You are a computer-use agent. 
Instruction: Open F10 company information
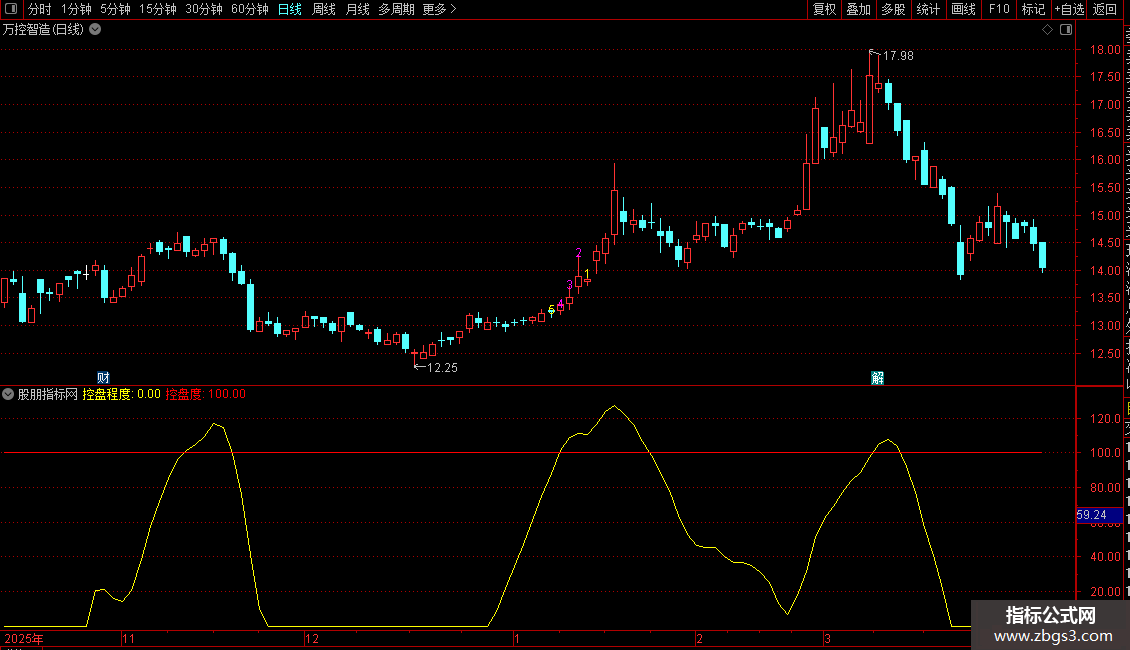pyautogui.click(x=999, y=9)
